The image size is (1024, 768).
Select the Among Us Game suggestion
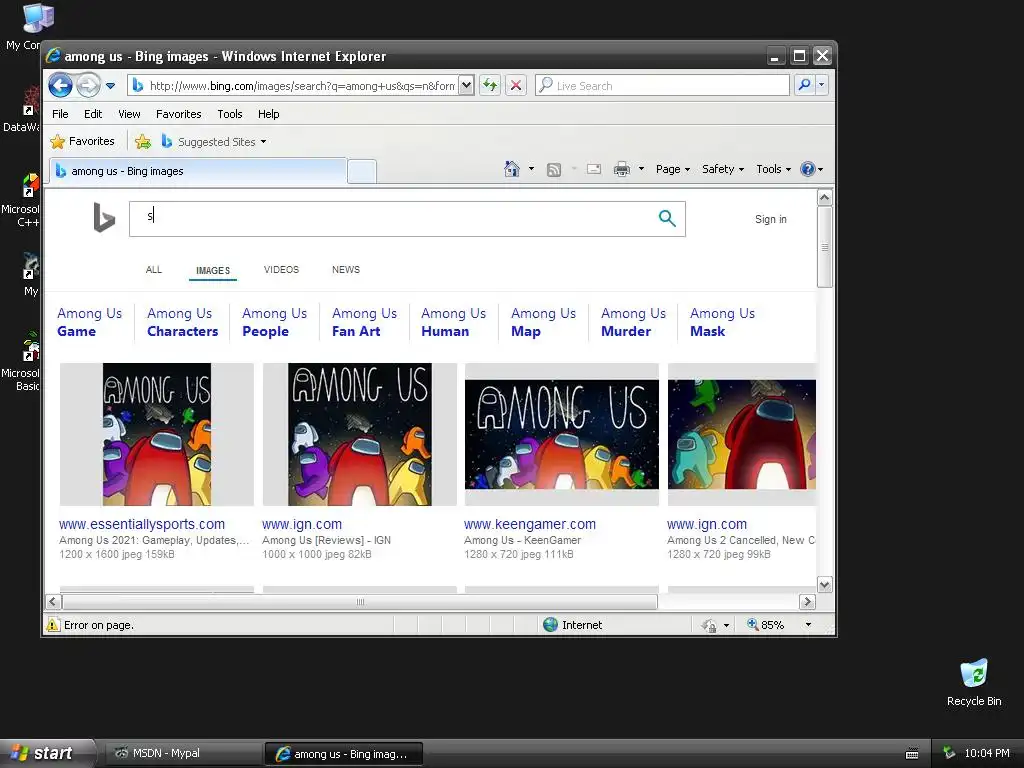pyautogui.click(x=89, y=322)
